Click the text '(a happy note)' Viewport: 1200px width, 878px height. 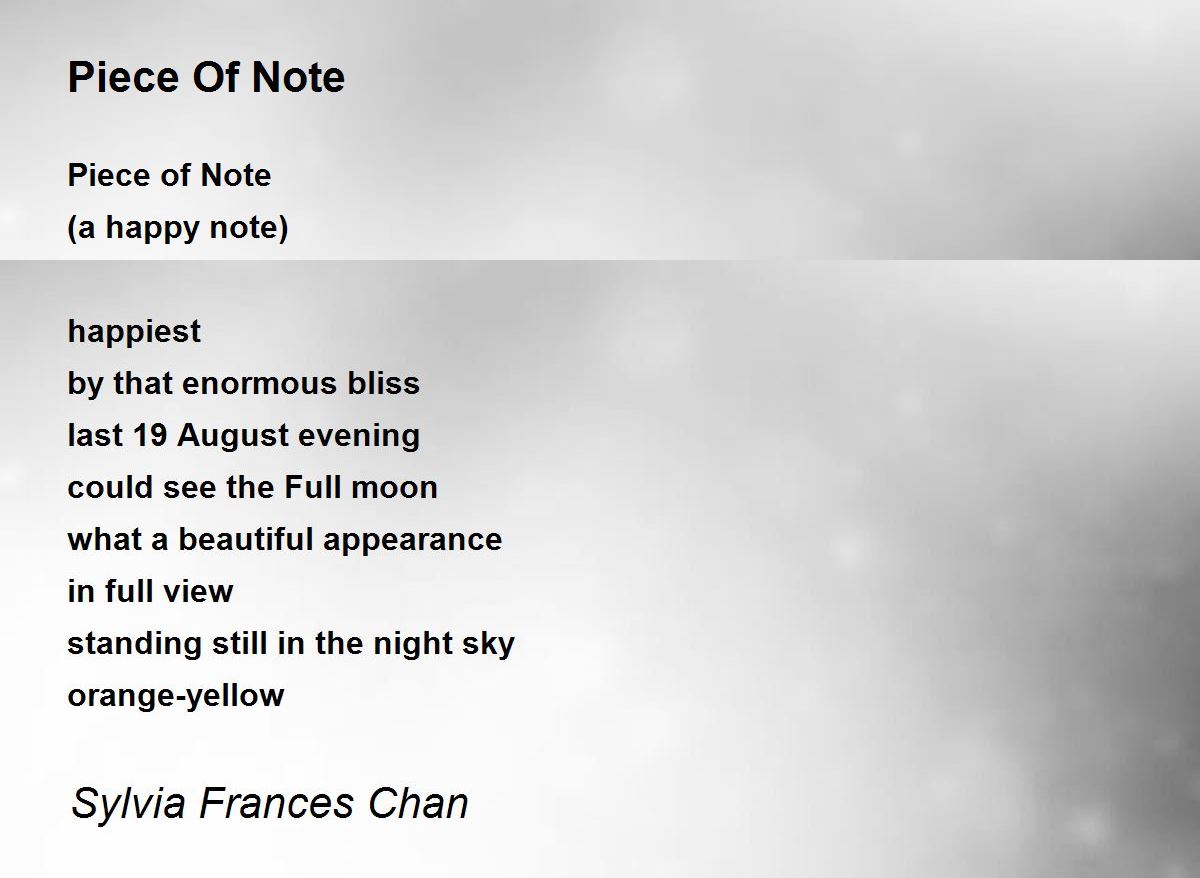178,228
